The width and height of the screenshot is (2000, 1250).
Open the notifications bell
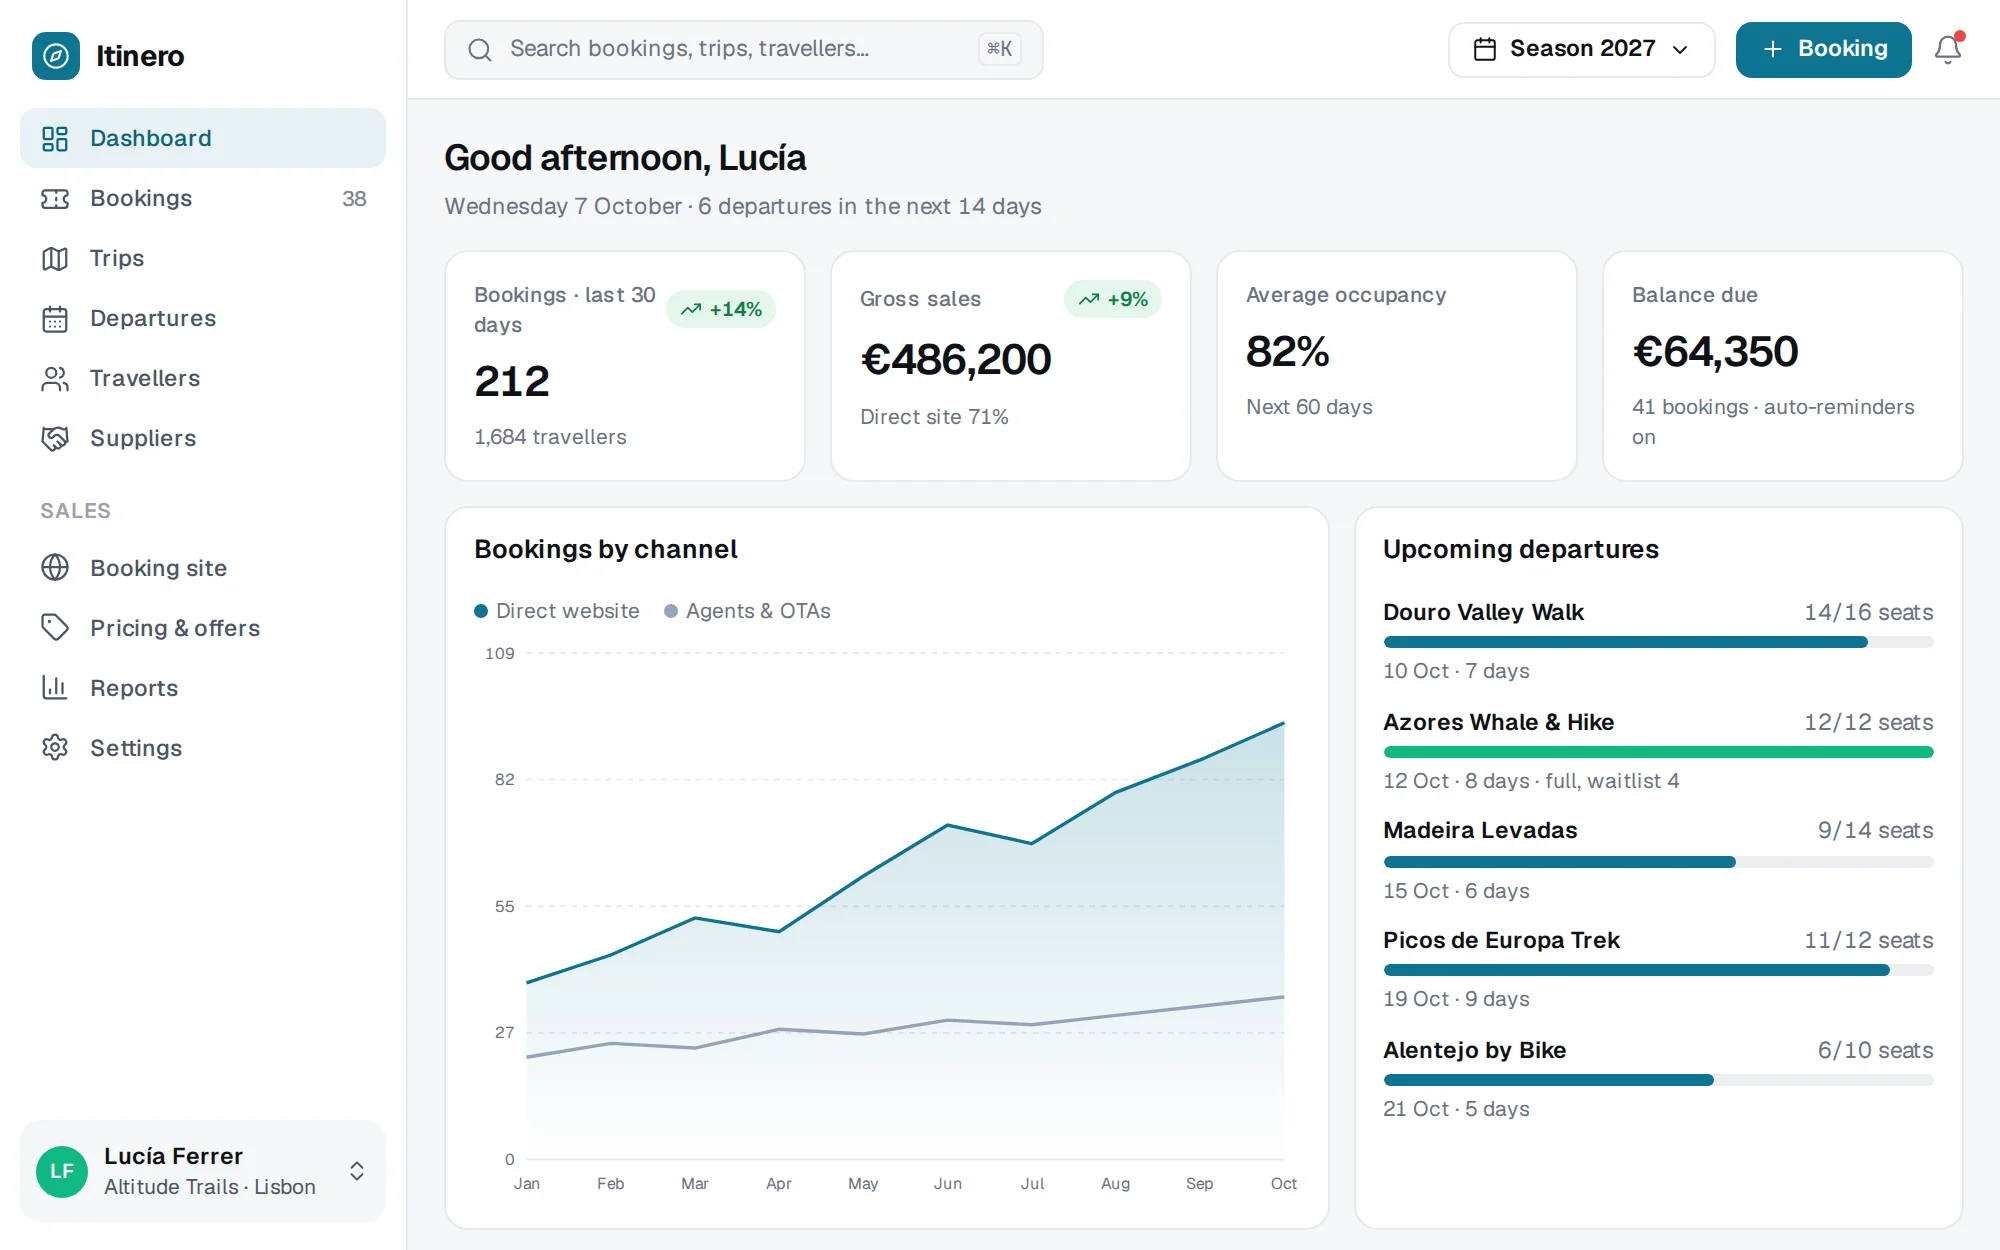coord(1947,49)
